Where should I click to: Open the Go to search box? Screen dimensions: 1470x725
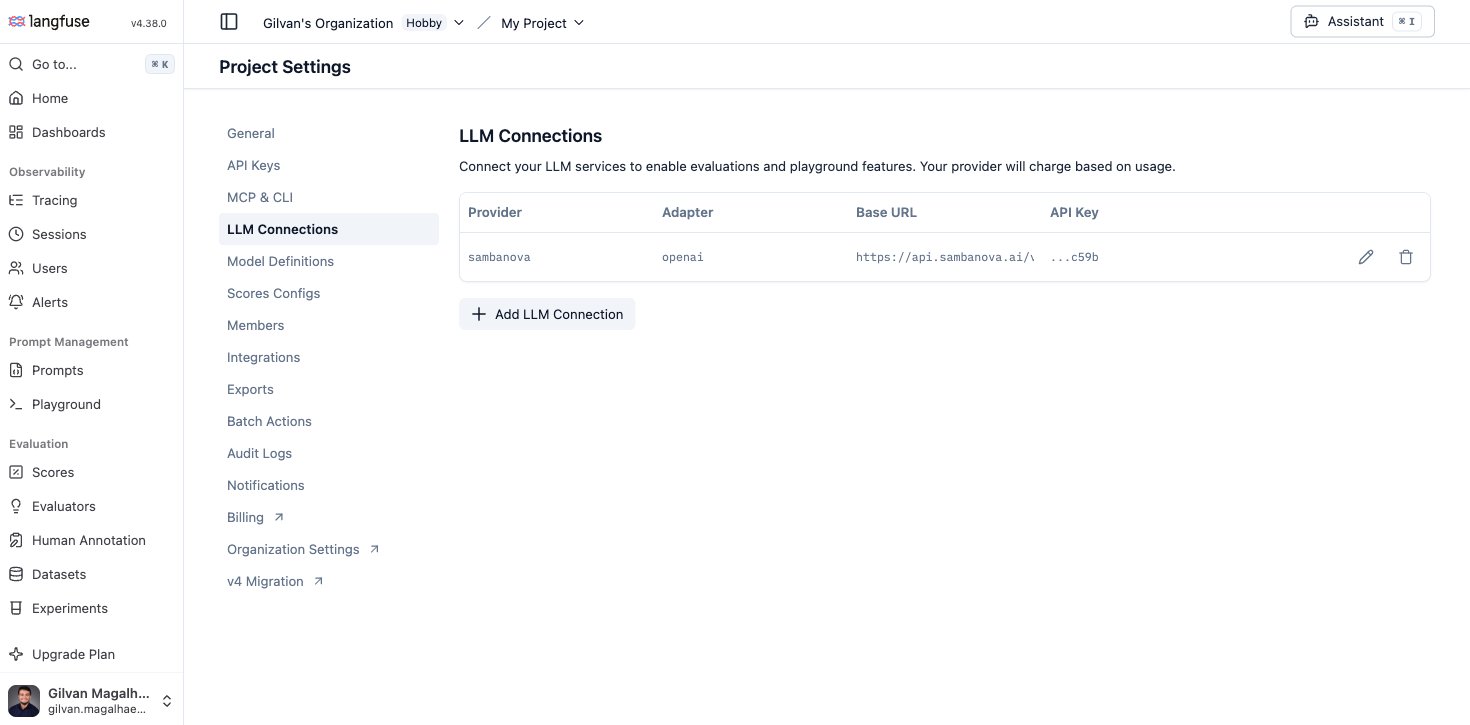[x=92, y=64]
